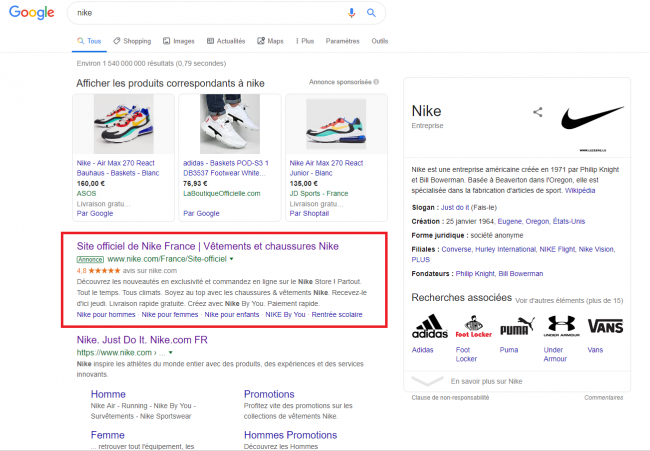The height and width of the screenshot is (451, 650).
Task: Open the Homme sitelink
Action: coord(108,394)
